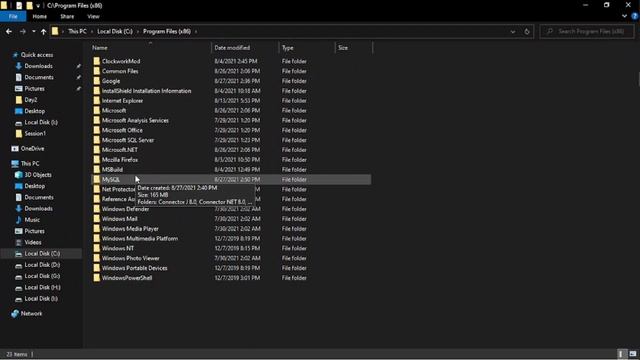The width and height of the screenshot is (640, 360).
Task: Go up one folder level
Action: 43,31
